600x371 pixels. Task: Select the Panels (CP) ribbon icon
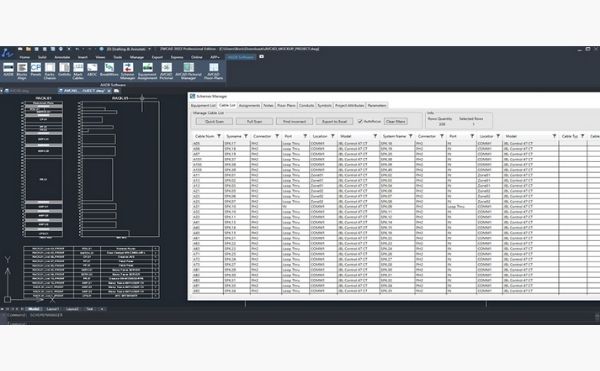tap(36, 70)
